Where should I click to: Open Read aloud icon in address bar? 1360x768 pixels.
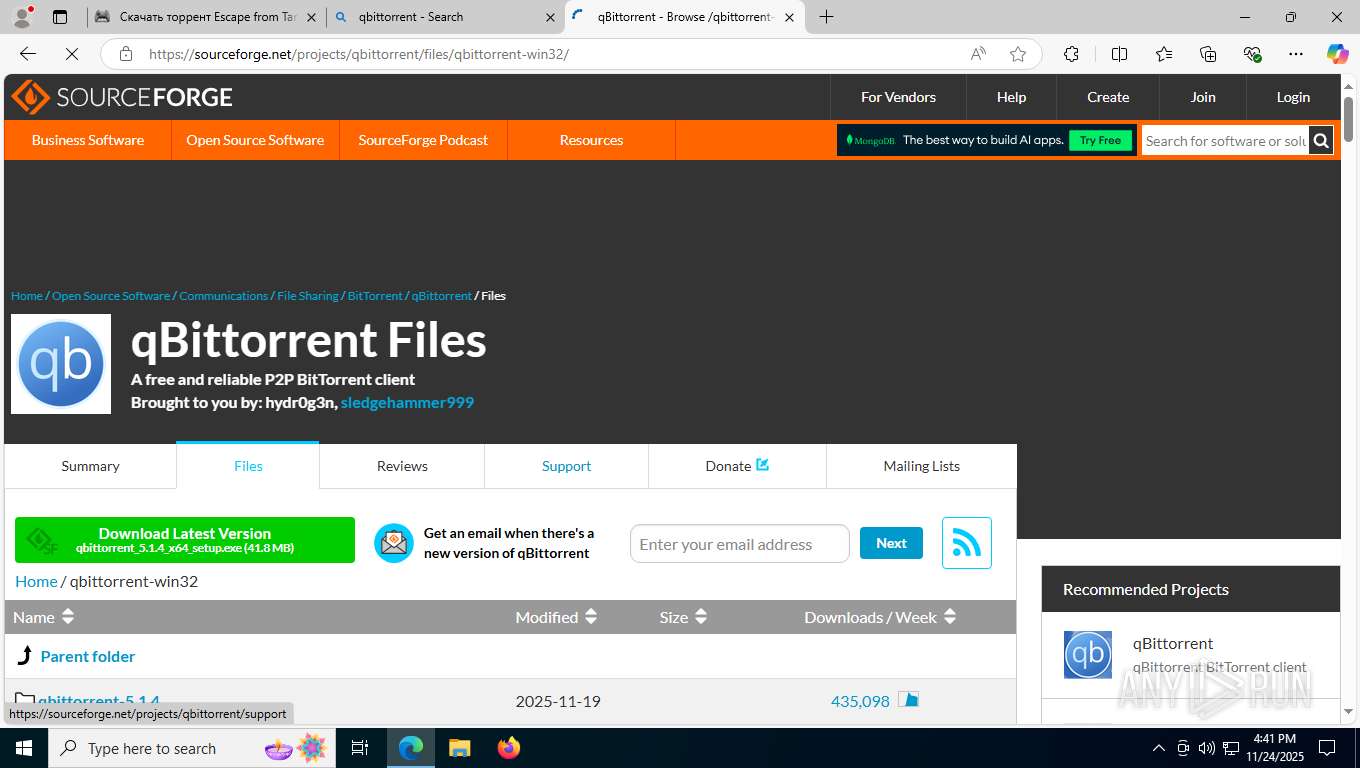(978, 54)
